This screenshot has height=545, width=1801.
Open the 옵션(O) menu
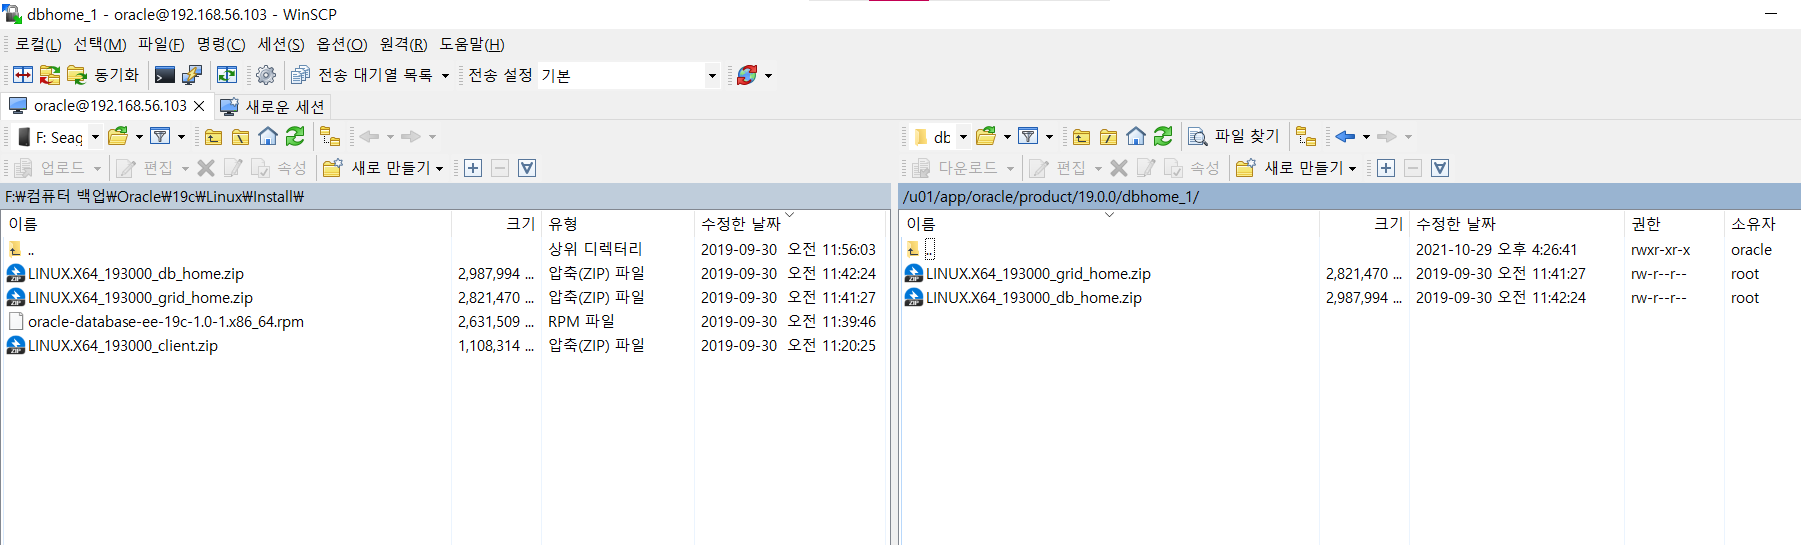click(x=342, y=44)
